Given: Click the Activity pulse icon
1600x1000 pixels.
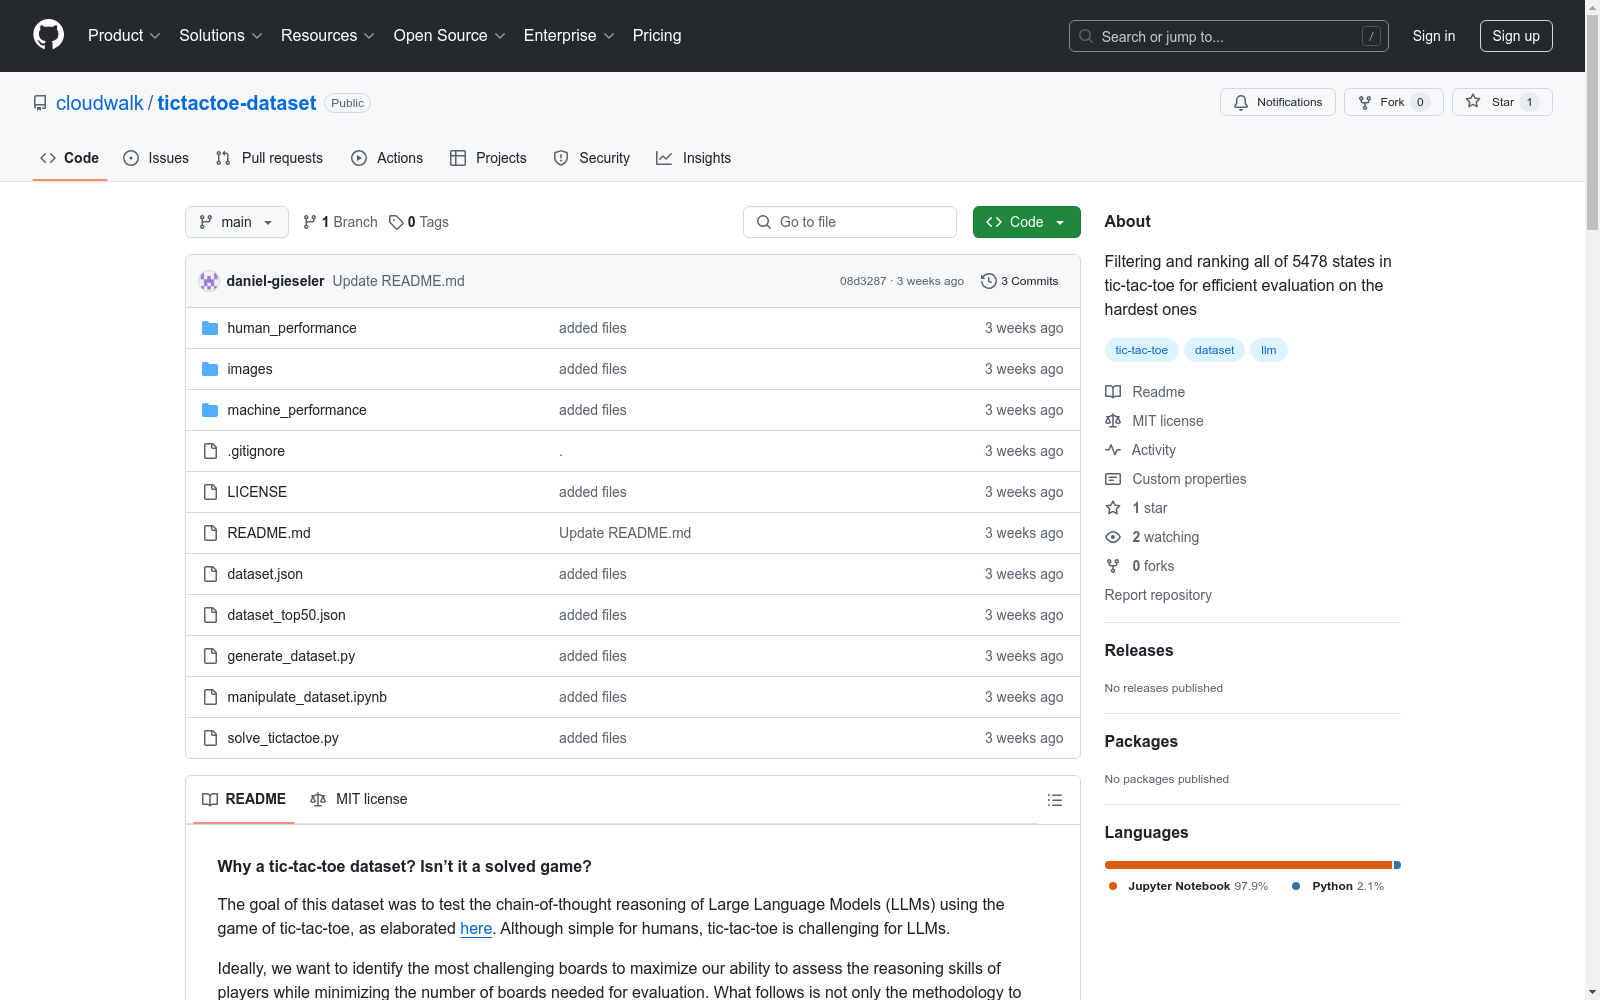Looking at the screenshot, I should 1113,450.
